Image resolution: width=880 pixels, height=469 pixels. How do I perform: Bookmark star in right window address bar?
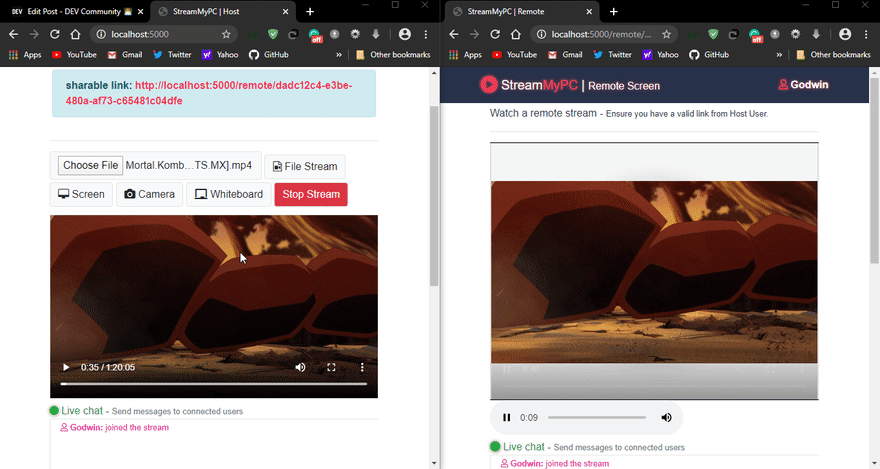point(666,34)
